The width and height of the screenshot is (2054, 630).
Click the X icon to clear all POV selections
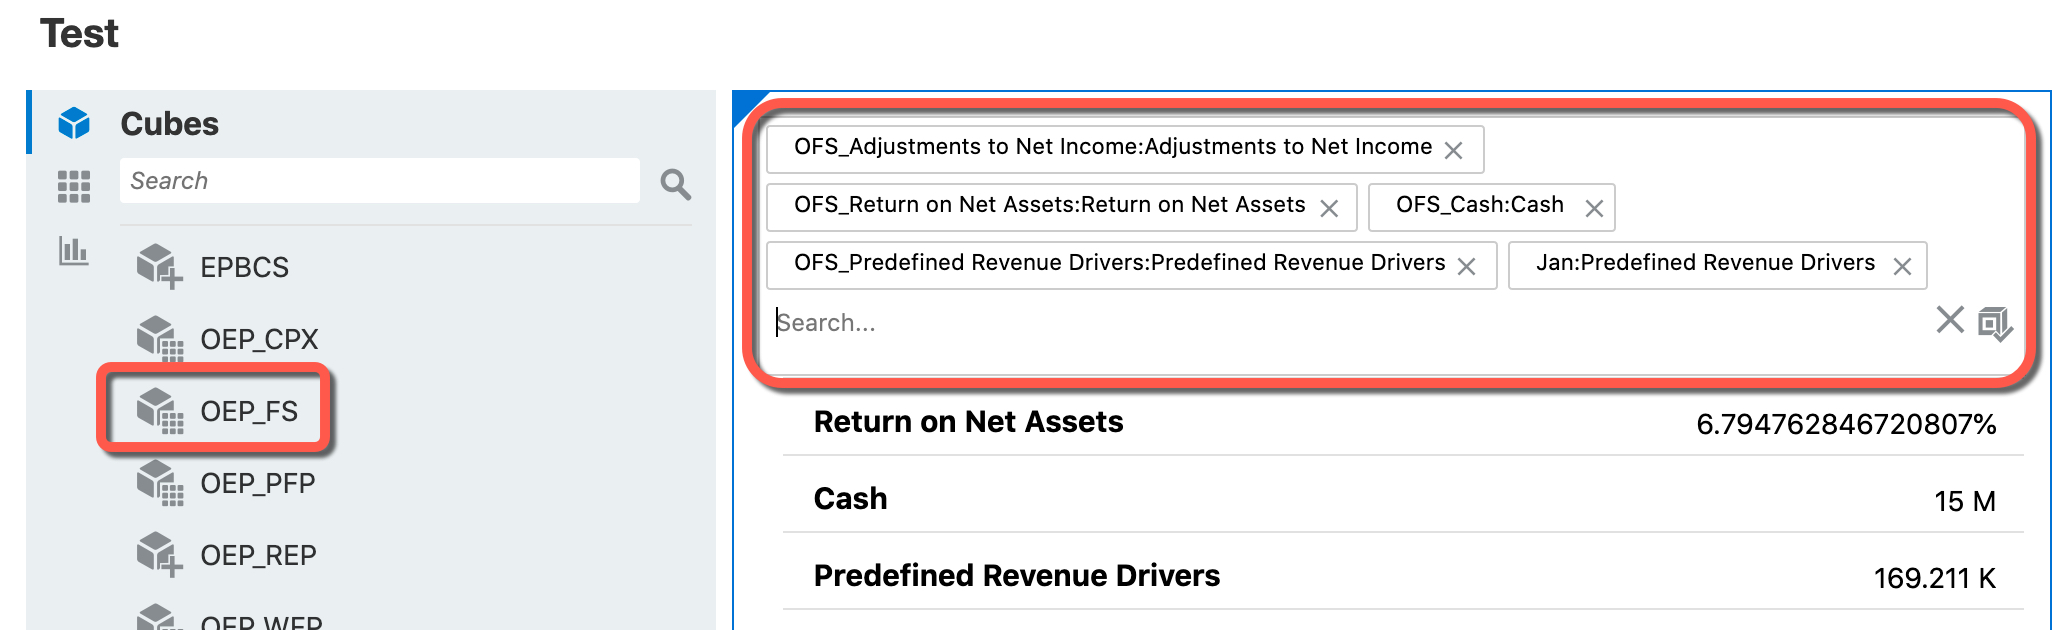pos(1948,322)
